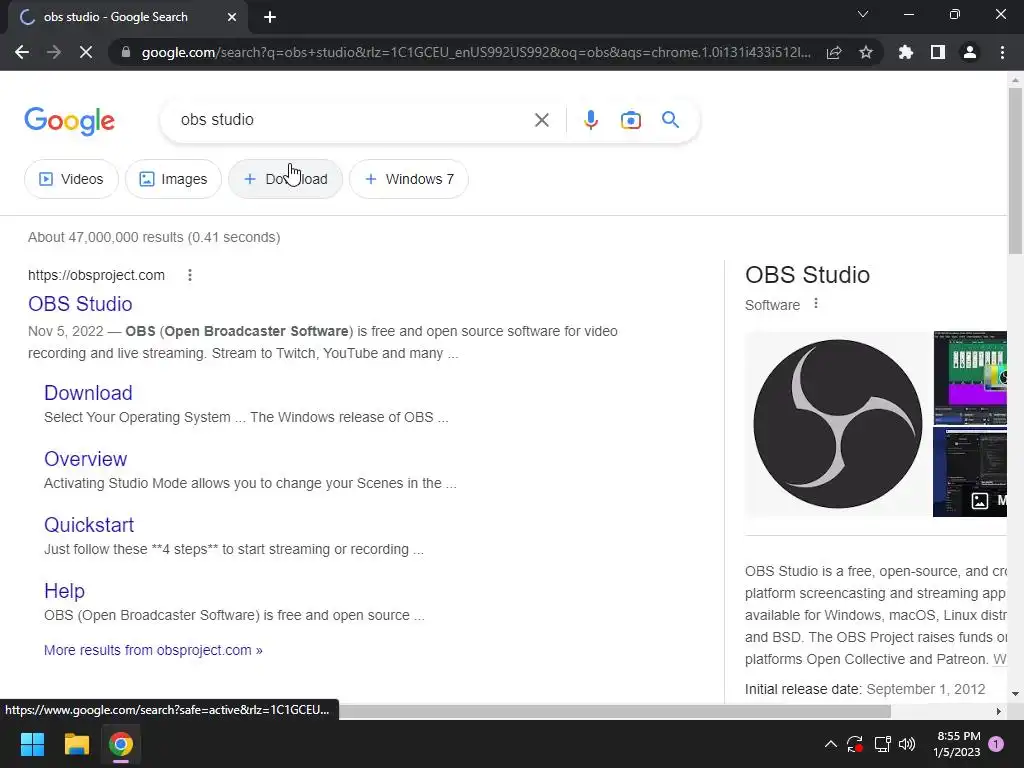Screen dimensions: 1024x768
Task: Open the knowledge panel Software options menu
Action: click(x=816, y=304)
